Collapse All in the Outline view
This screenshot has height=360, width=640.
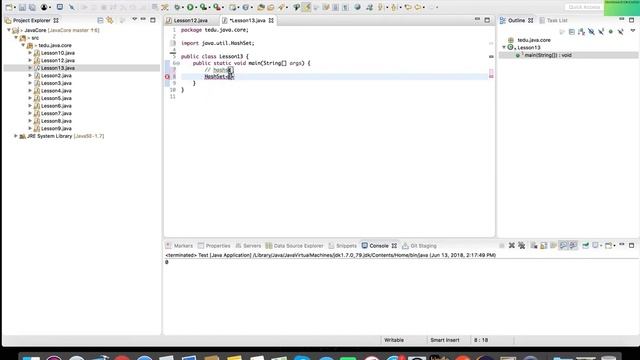click(571, 32)
